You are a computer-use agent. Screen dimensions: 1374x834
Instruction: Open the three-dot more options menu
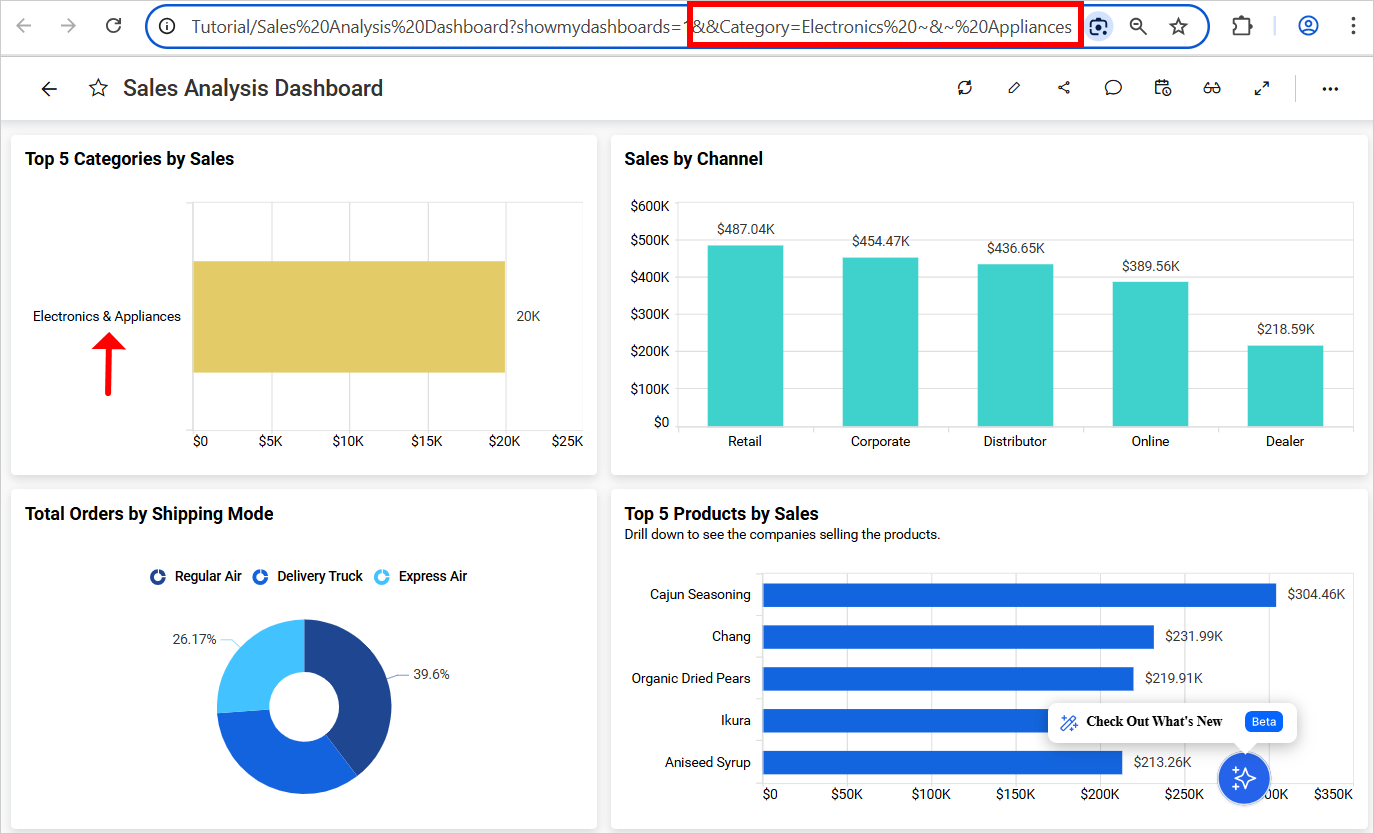(x=1330, y=88)
